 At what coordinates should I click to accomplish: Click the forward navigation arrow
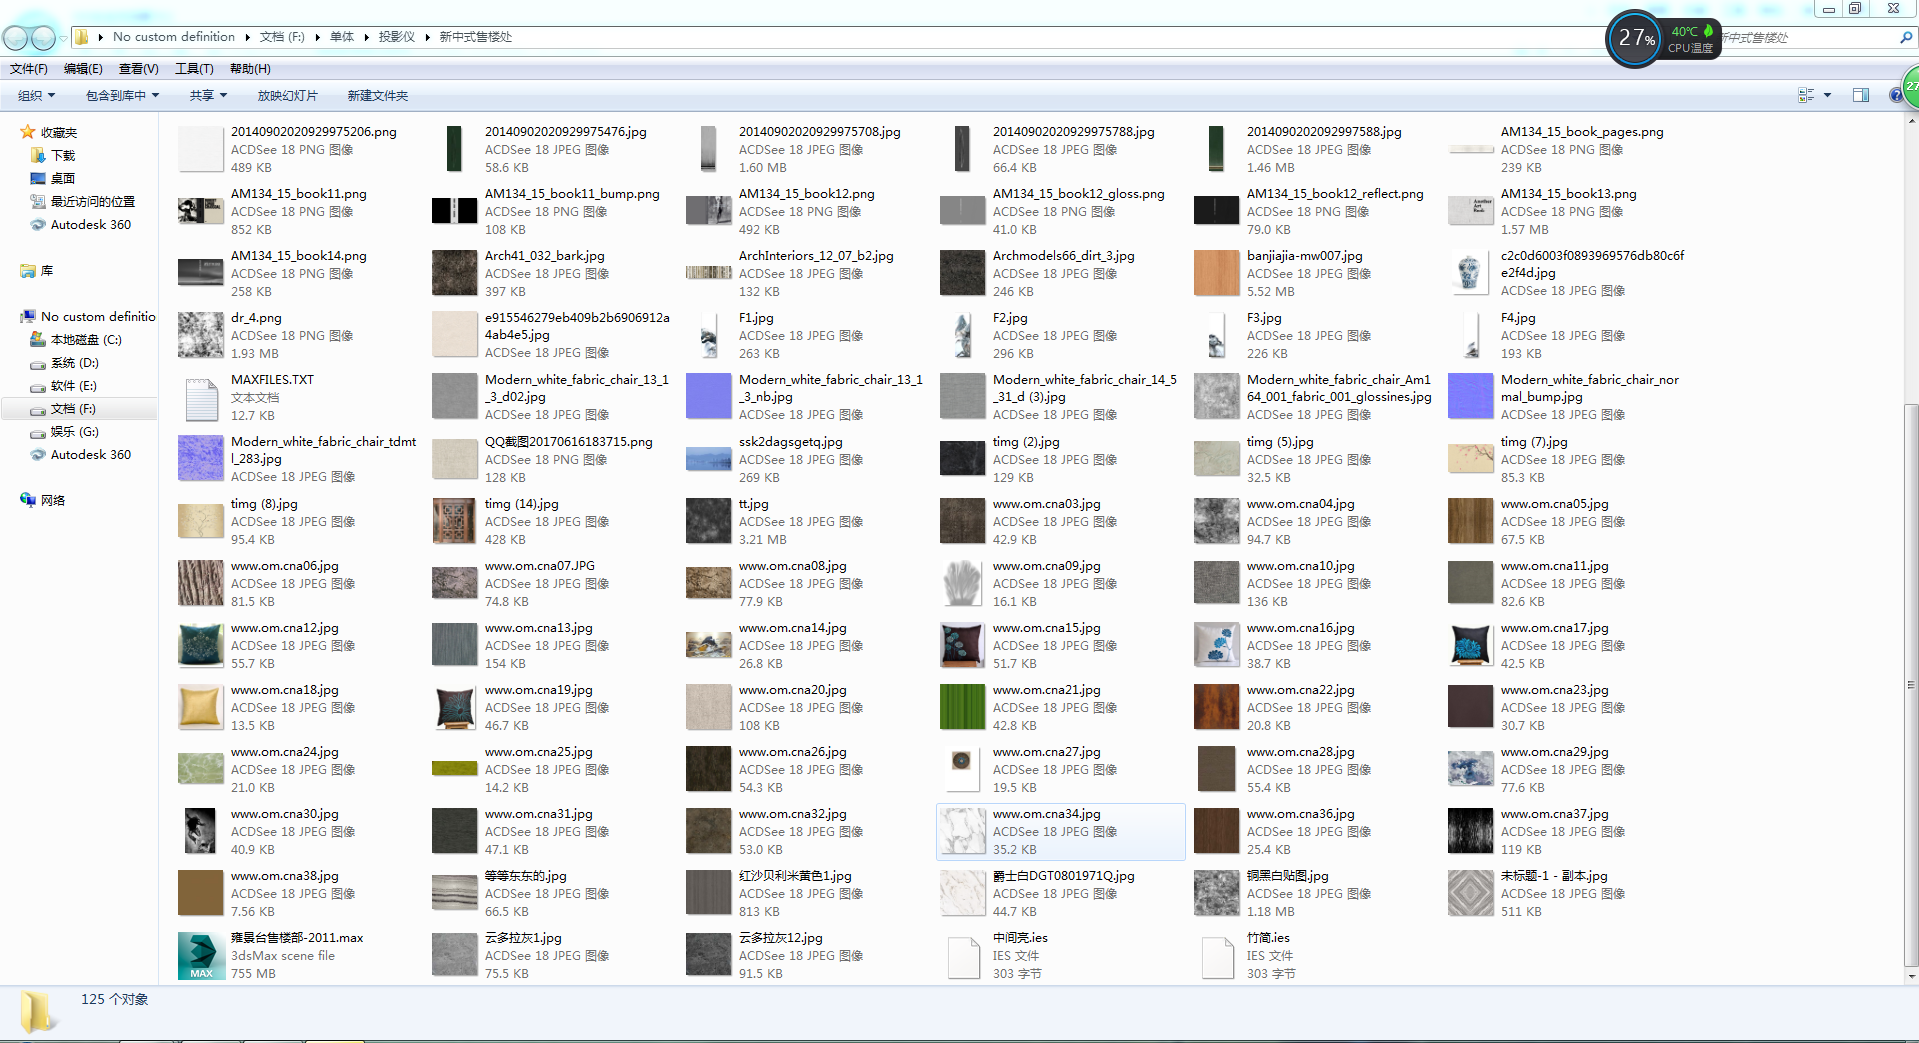point(43,38)
